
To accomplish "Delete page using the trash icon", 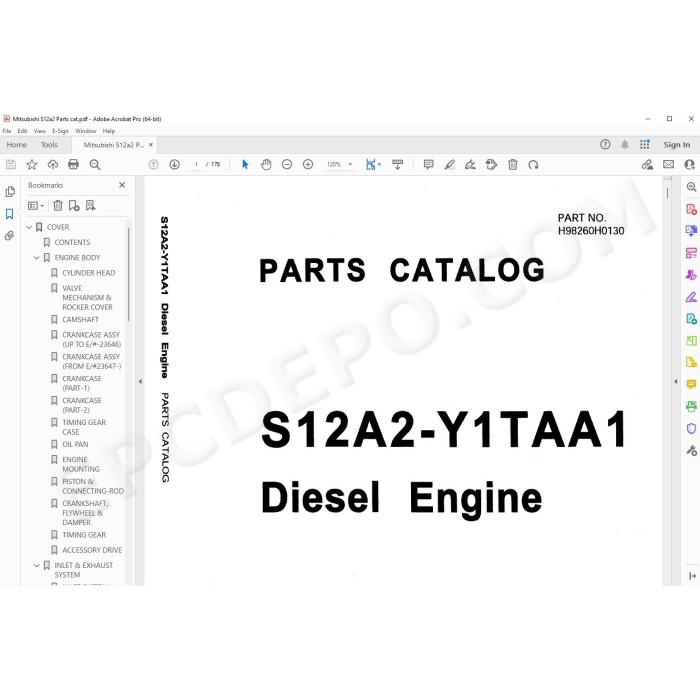I will tap(513, 165).
